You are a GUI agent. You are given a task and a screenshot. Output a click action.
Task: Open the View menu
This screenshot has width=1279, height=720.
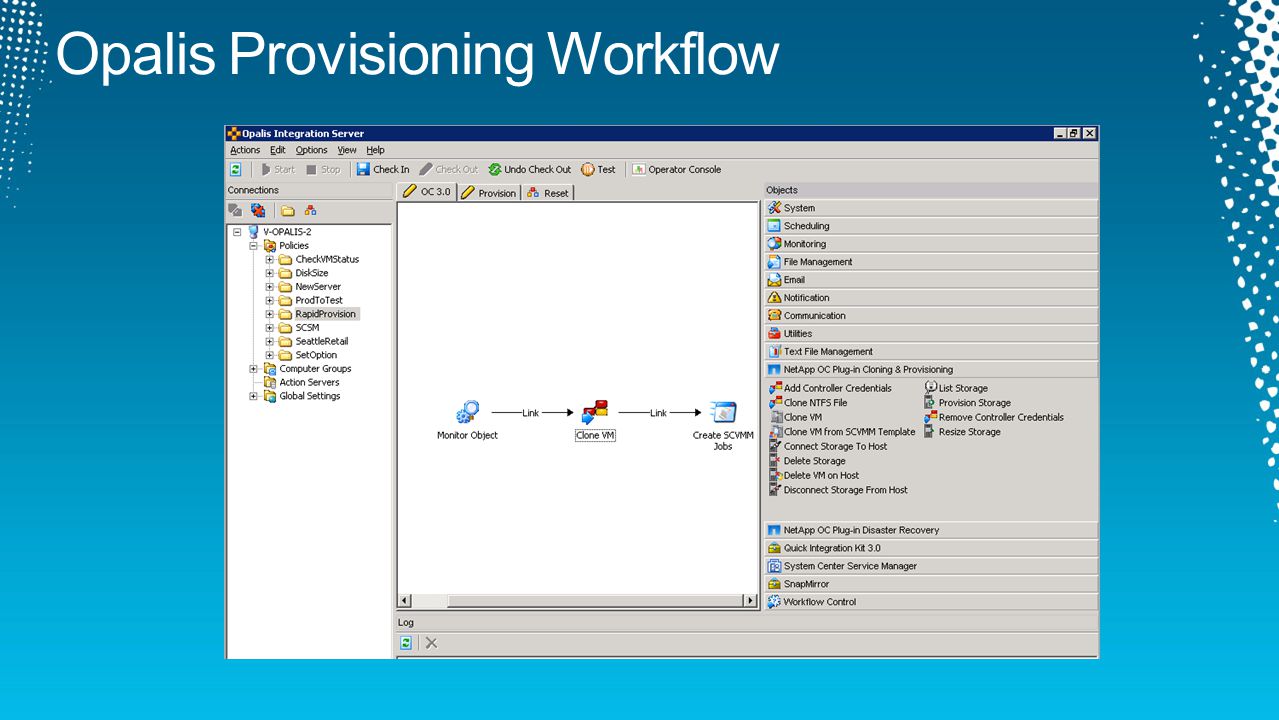click(x=347, y=150)
